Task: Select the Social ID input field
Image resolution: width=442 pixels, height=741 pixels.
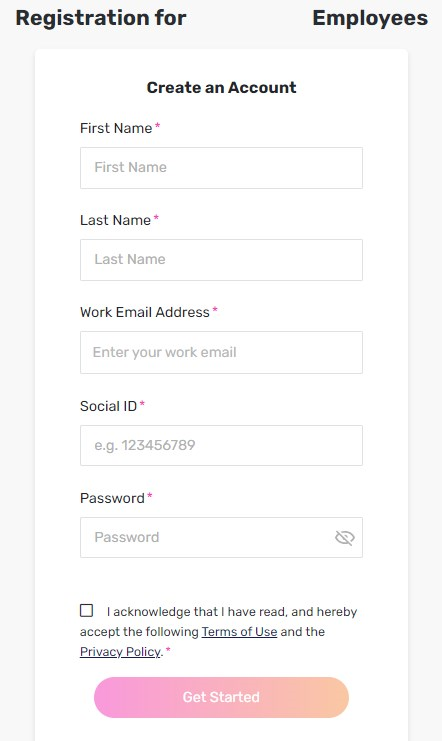Action: [x=221, y=445]
